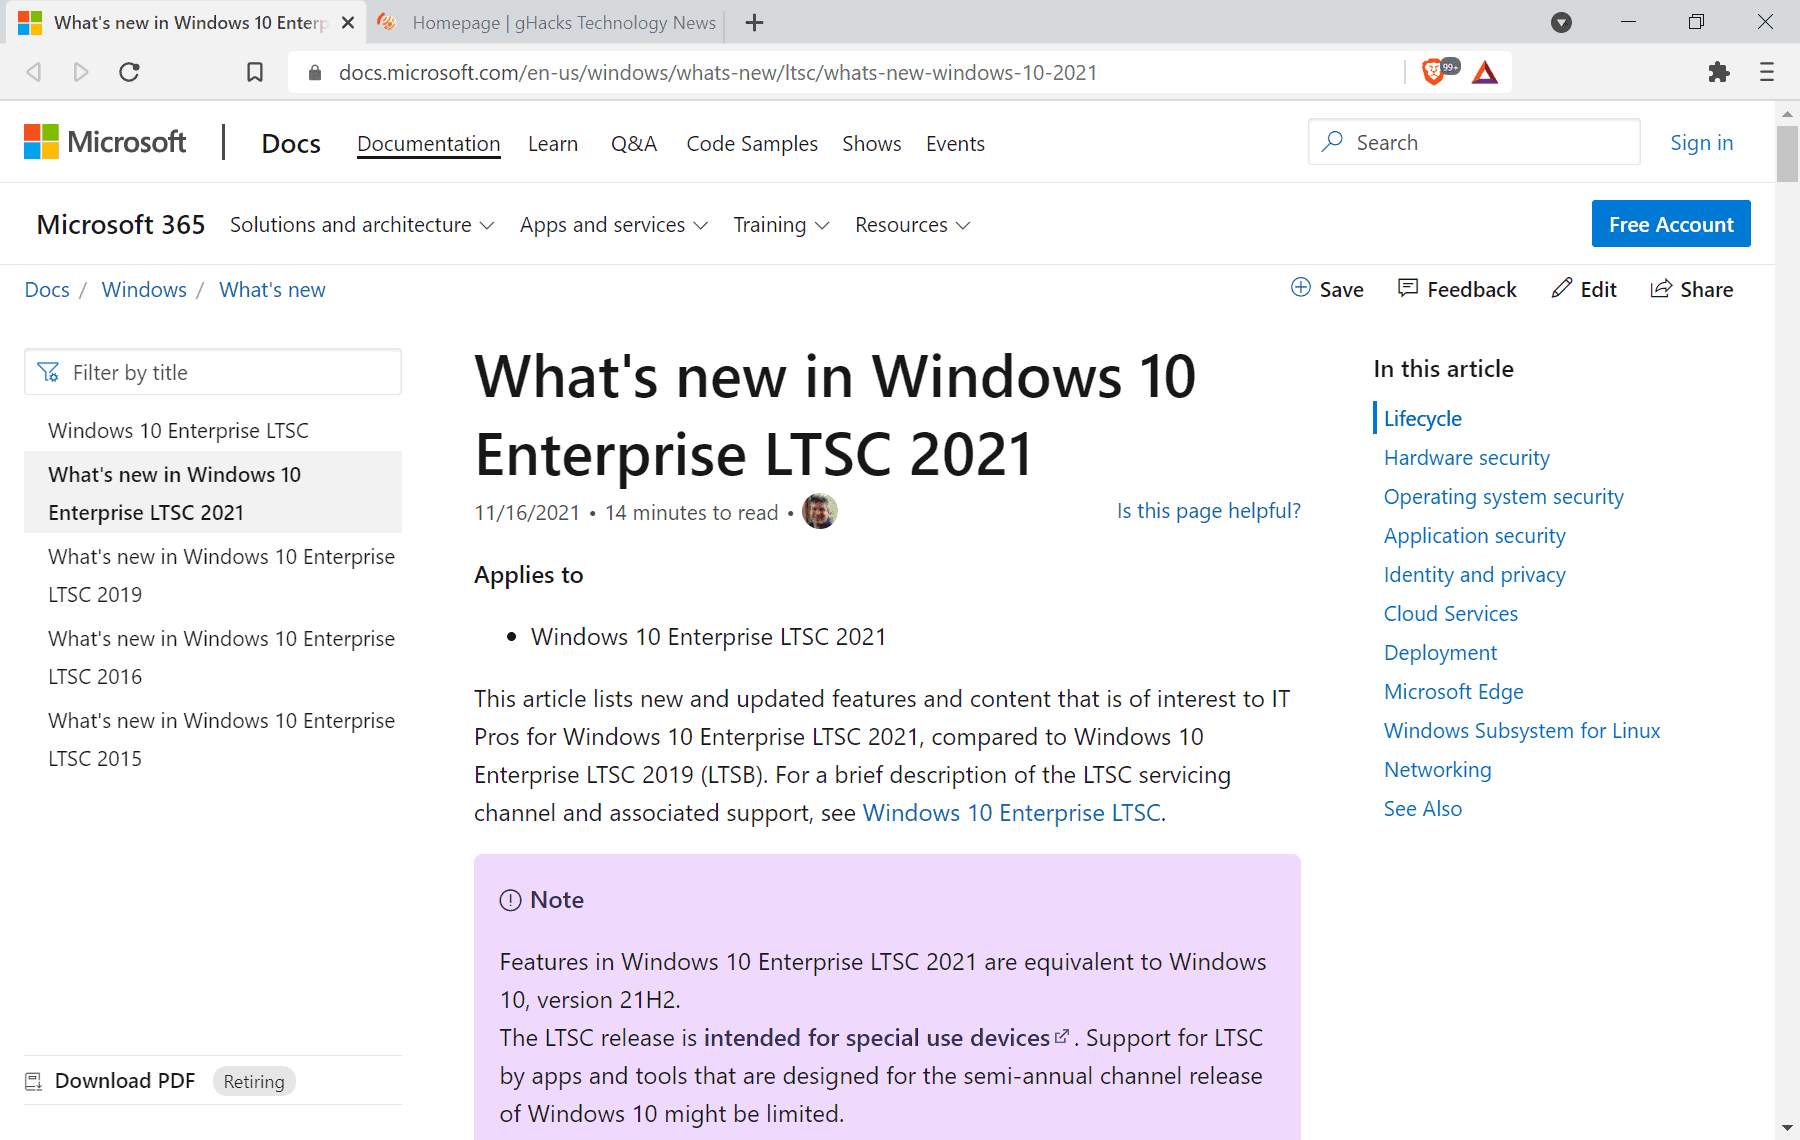Click in the Search field

[x=1474, y=142]
